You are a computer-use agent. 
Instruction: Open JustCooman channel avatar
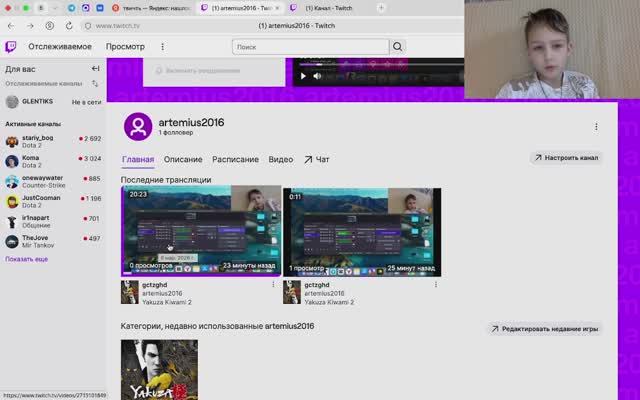click(12, 202)
